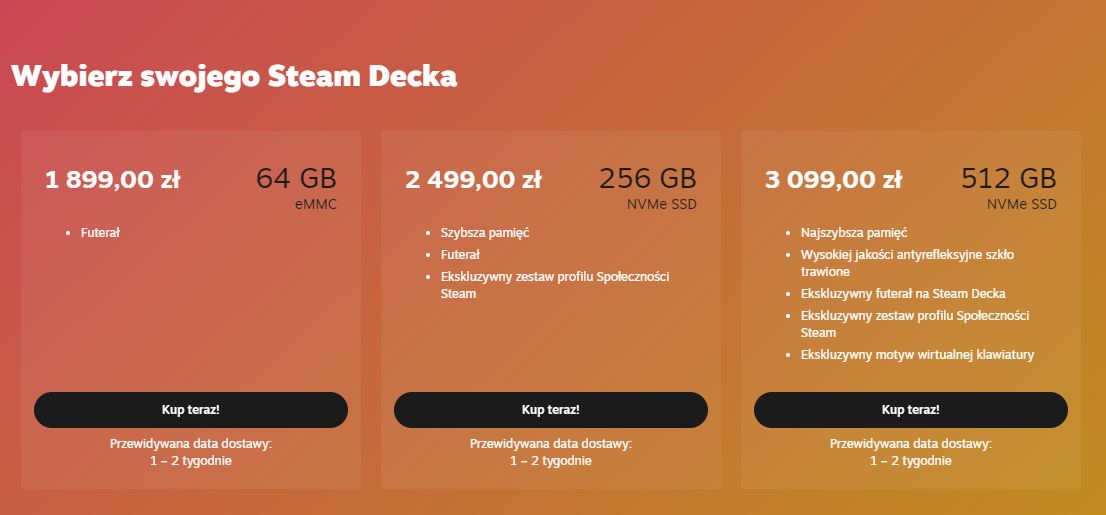Click the 2 499,00 zł price
The width and height of the screenshot is (1106, 515).
[473, 180]
